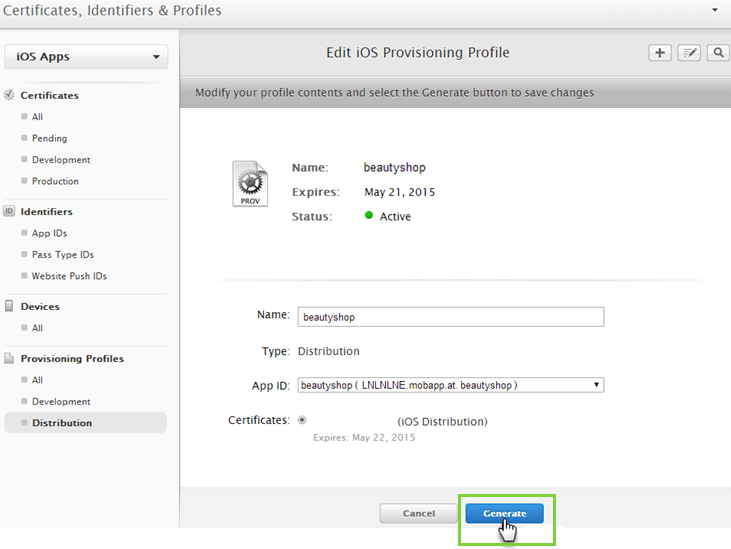The image size is (731, 549).
Task: Open Distribution under Provisioning Profiles
Action: (x=62, y=423)
